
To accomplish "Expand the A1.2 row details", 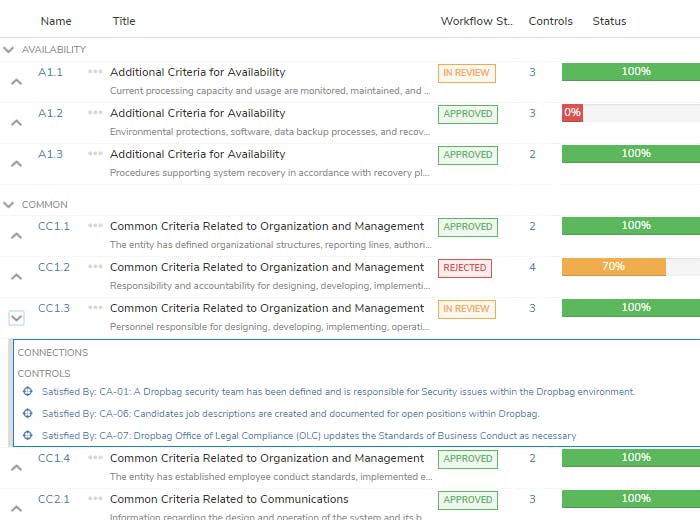I will 16,122.
